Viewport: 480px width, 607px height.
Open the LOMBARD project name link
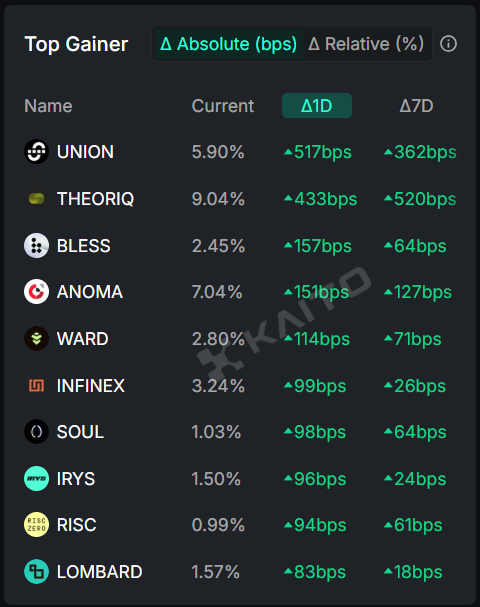99,572
